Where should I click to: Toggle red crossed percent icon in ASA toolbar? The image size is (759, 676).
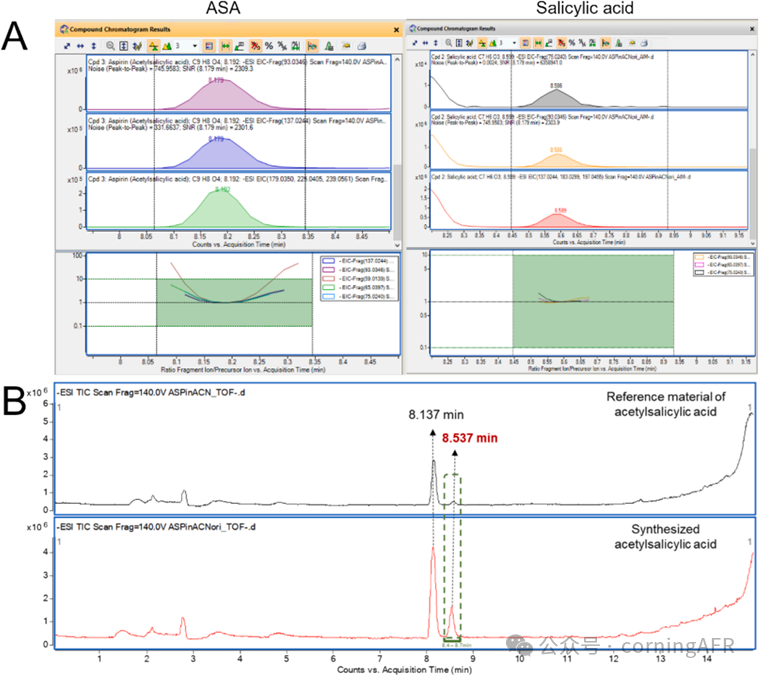255,46
